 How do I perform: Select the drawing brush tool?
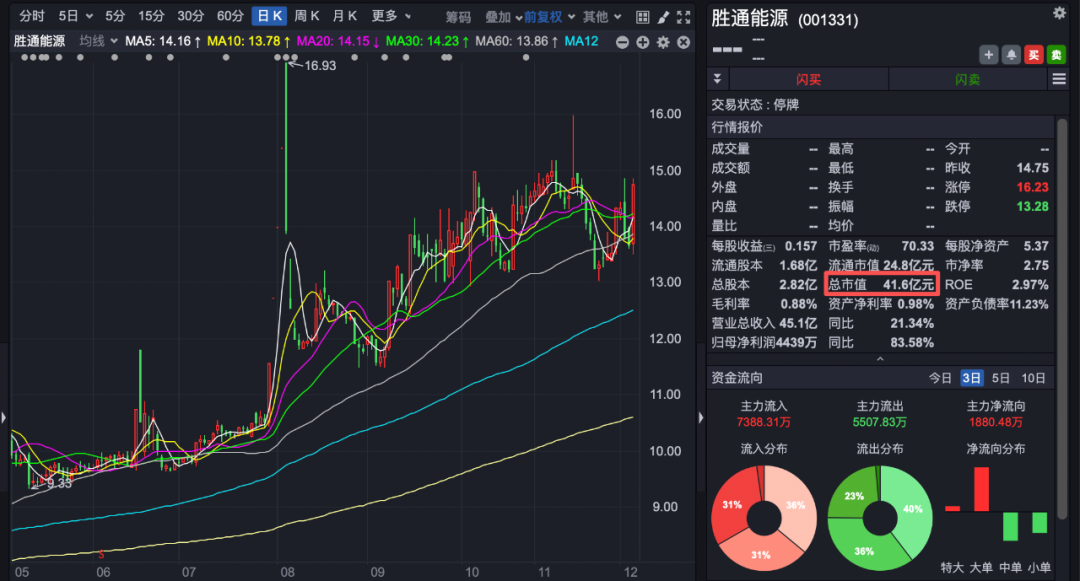tap(662, 16)
